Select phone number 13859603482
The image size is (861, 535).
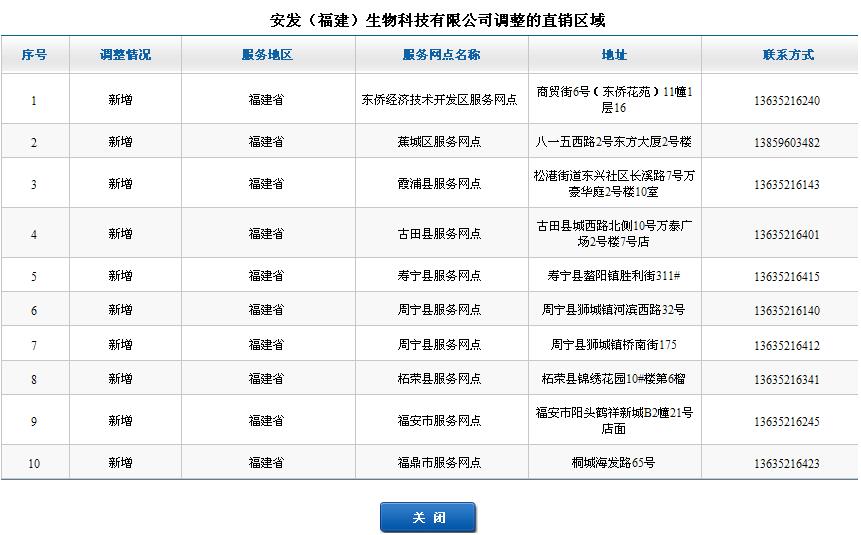[787, 143]
